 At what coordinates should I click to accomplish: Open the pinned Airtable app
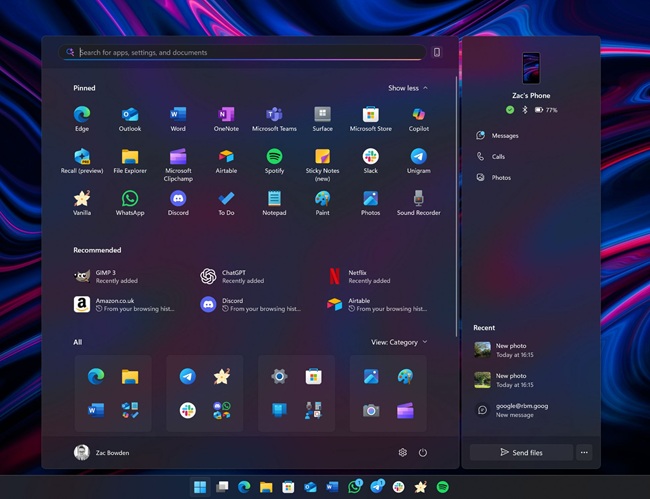click(226, 161)
